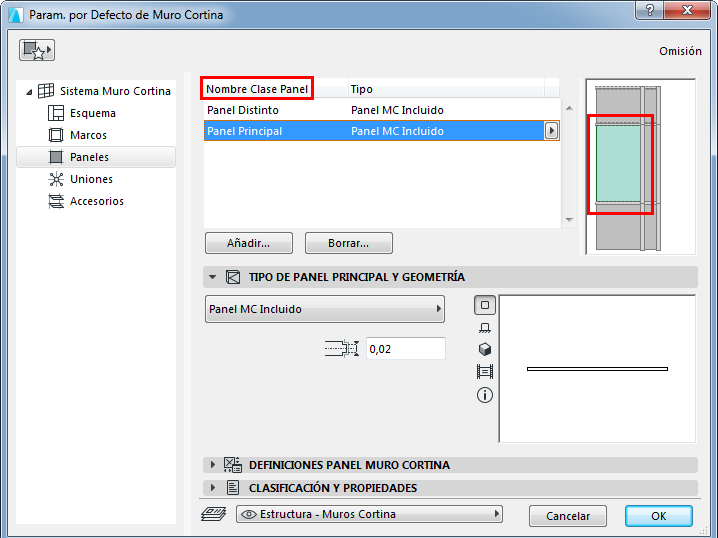Select the preview picture mode icon
This screenshot has width=718, height=538.
[x=485, y=371]
